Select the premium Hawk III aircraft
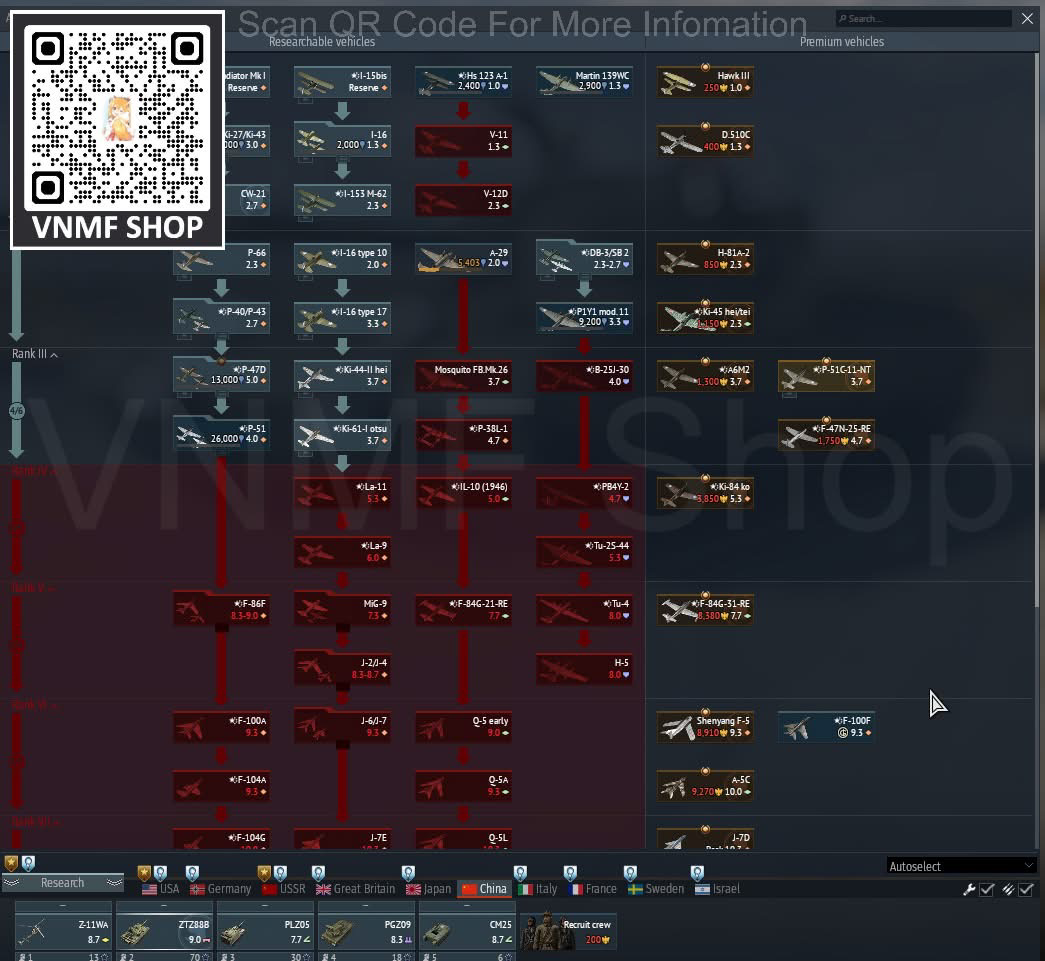This screenshot has height=961, width=1045. (x=705, y=82)
